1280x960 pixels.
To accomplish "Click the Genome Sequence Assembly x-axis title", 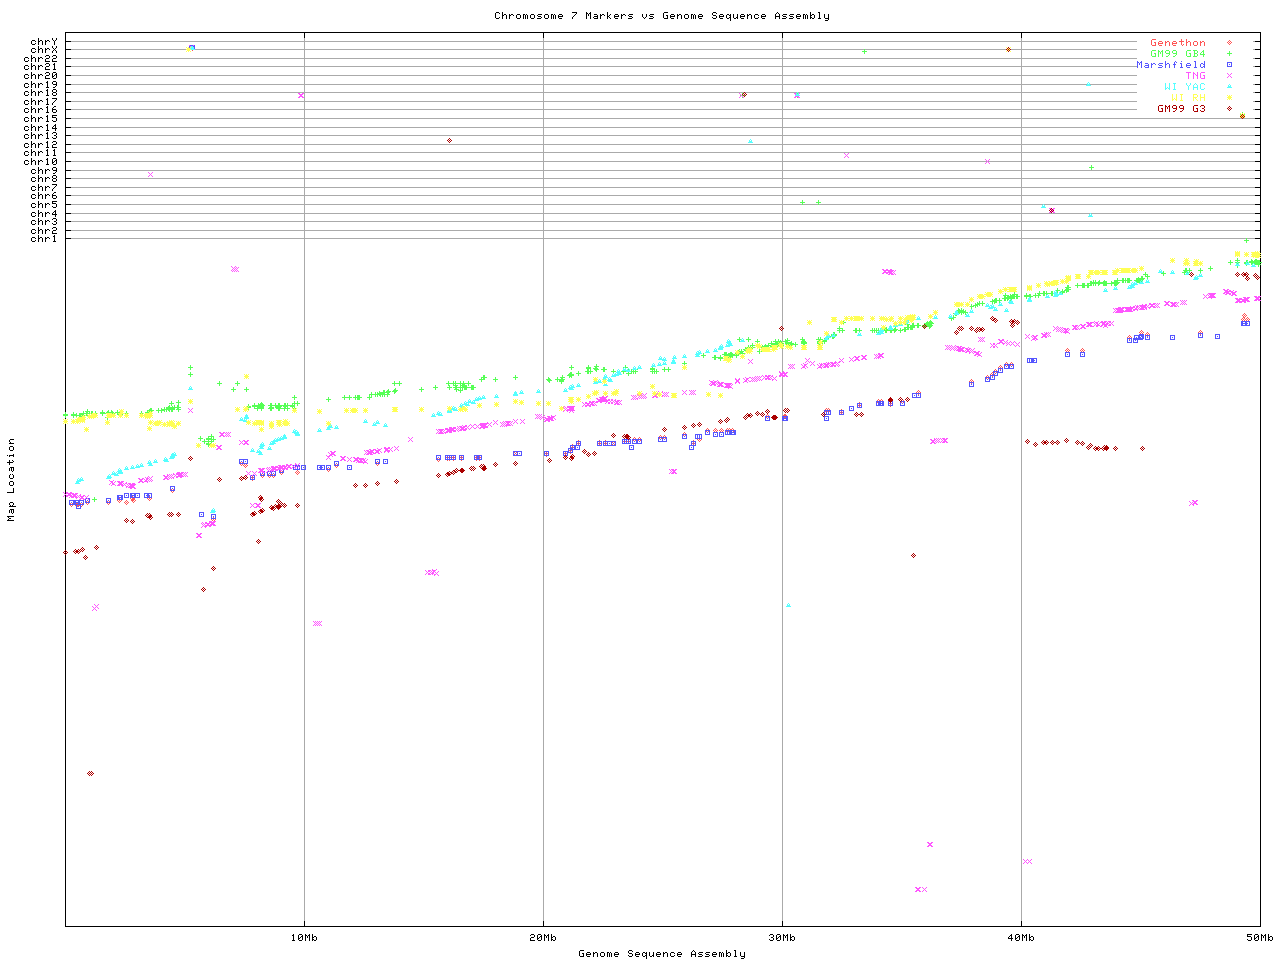I will point(661,954).
